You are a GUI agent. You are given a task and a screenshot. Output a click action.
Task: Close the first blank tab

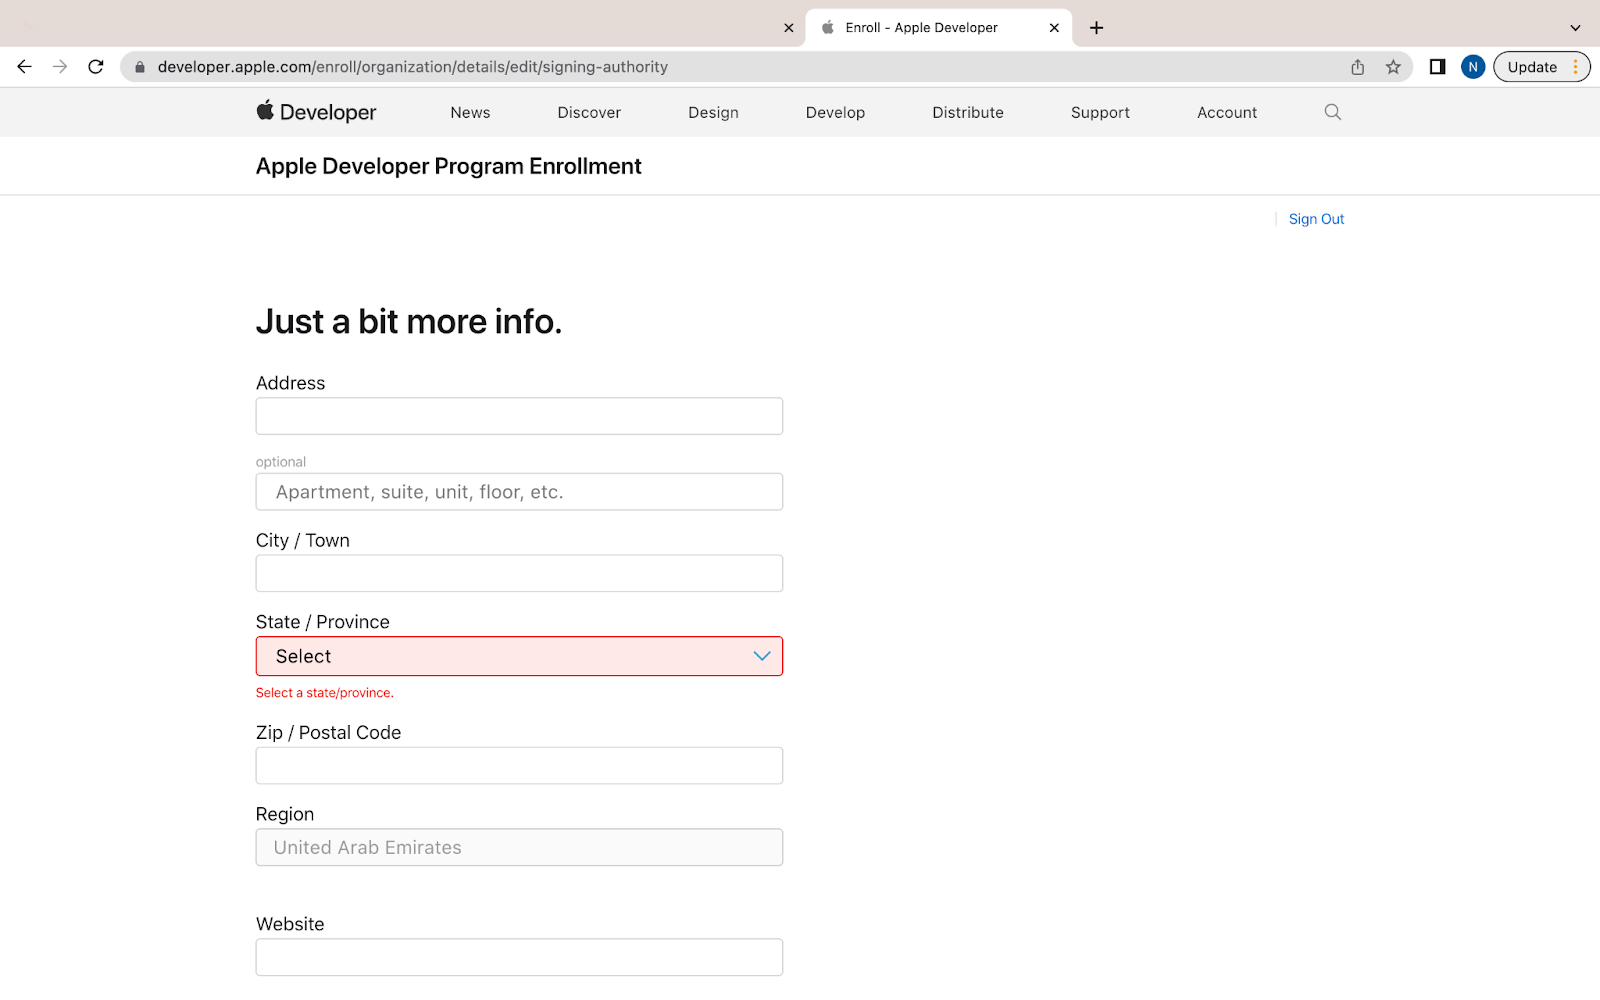788,28
